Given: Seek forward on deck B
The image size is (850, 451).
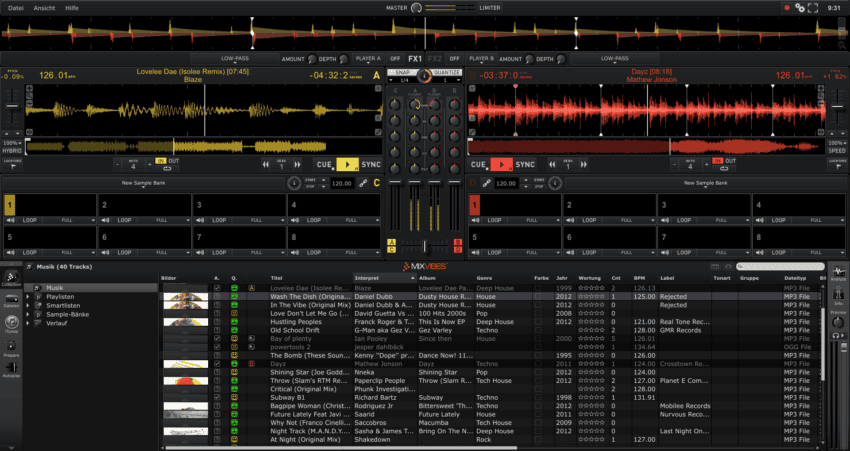Looking at the screenshot, I should click(x=583, y=165).
